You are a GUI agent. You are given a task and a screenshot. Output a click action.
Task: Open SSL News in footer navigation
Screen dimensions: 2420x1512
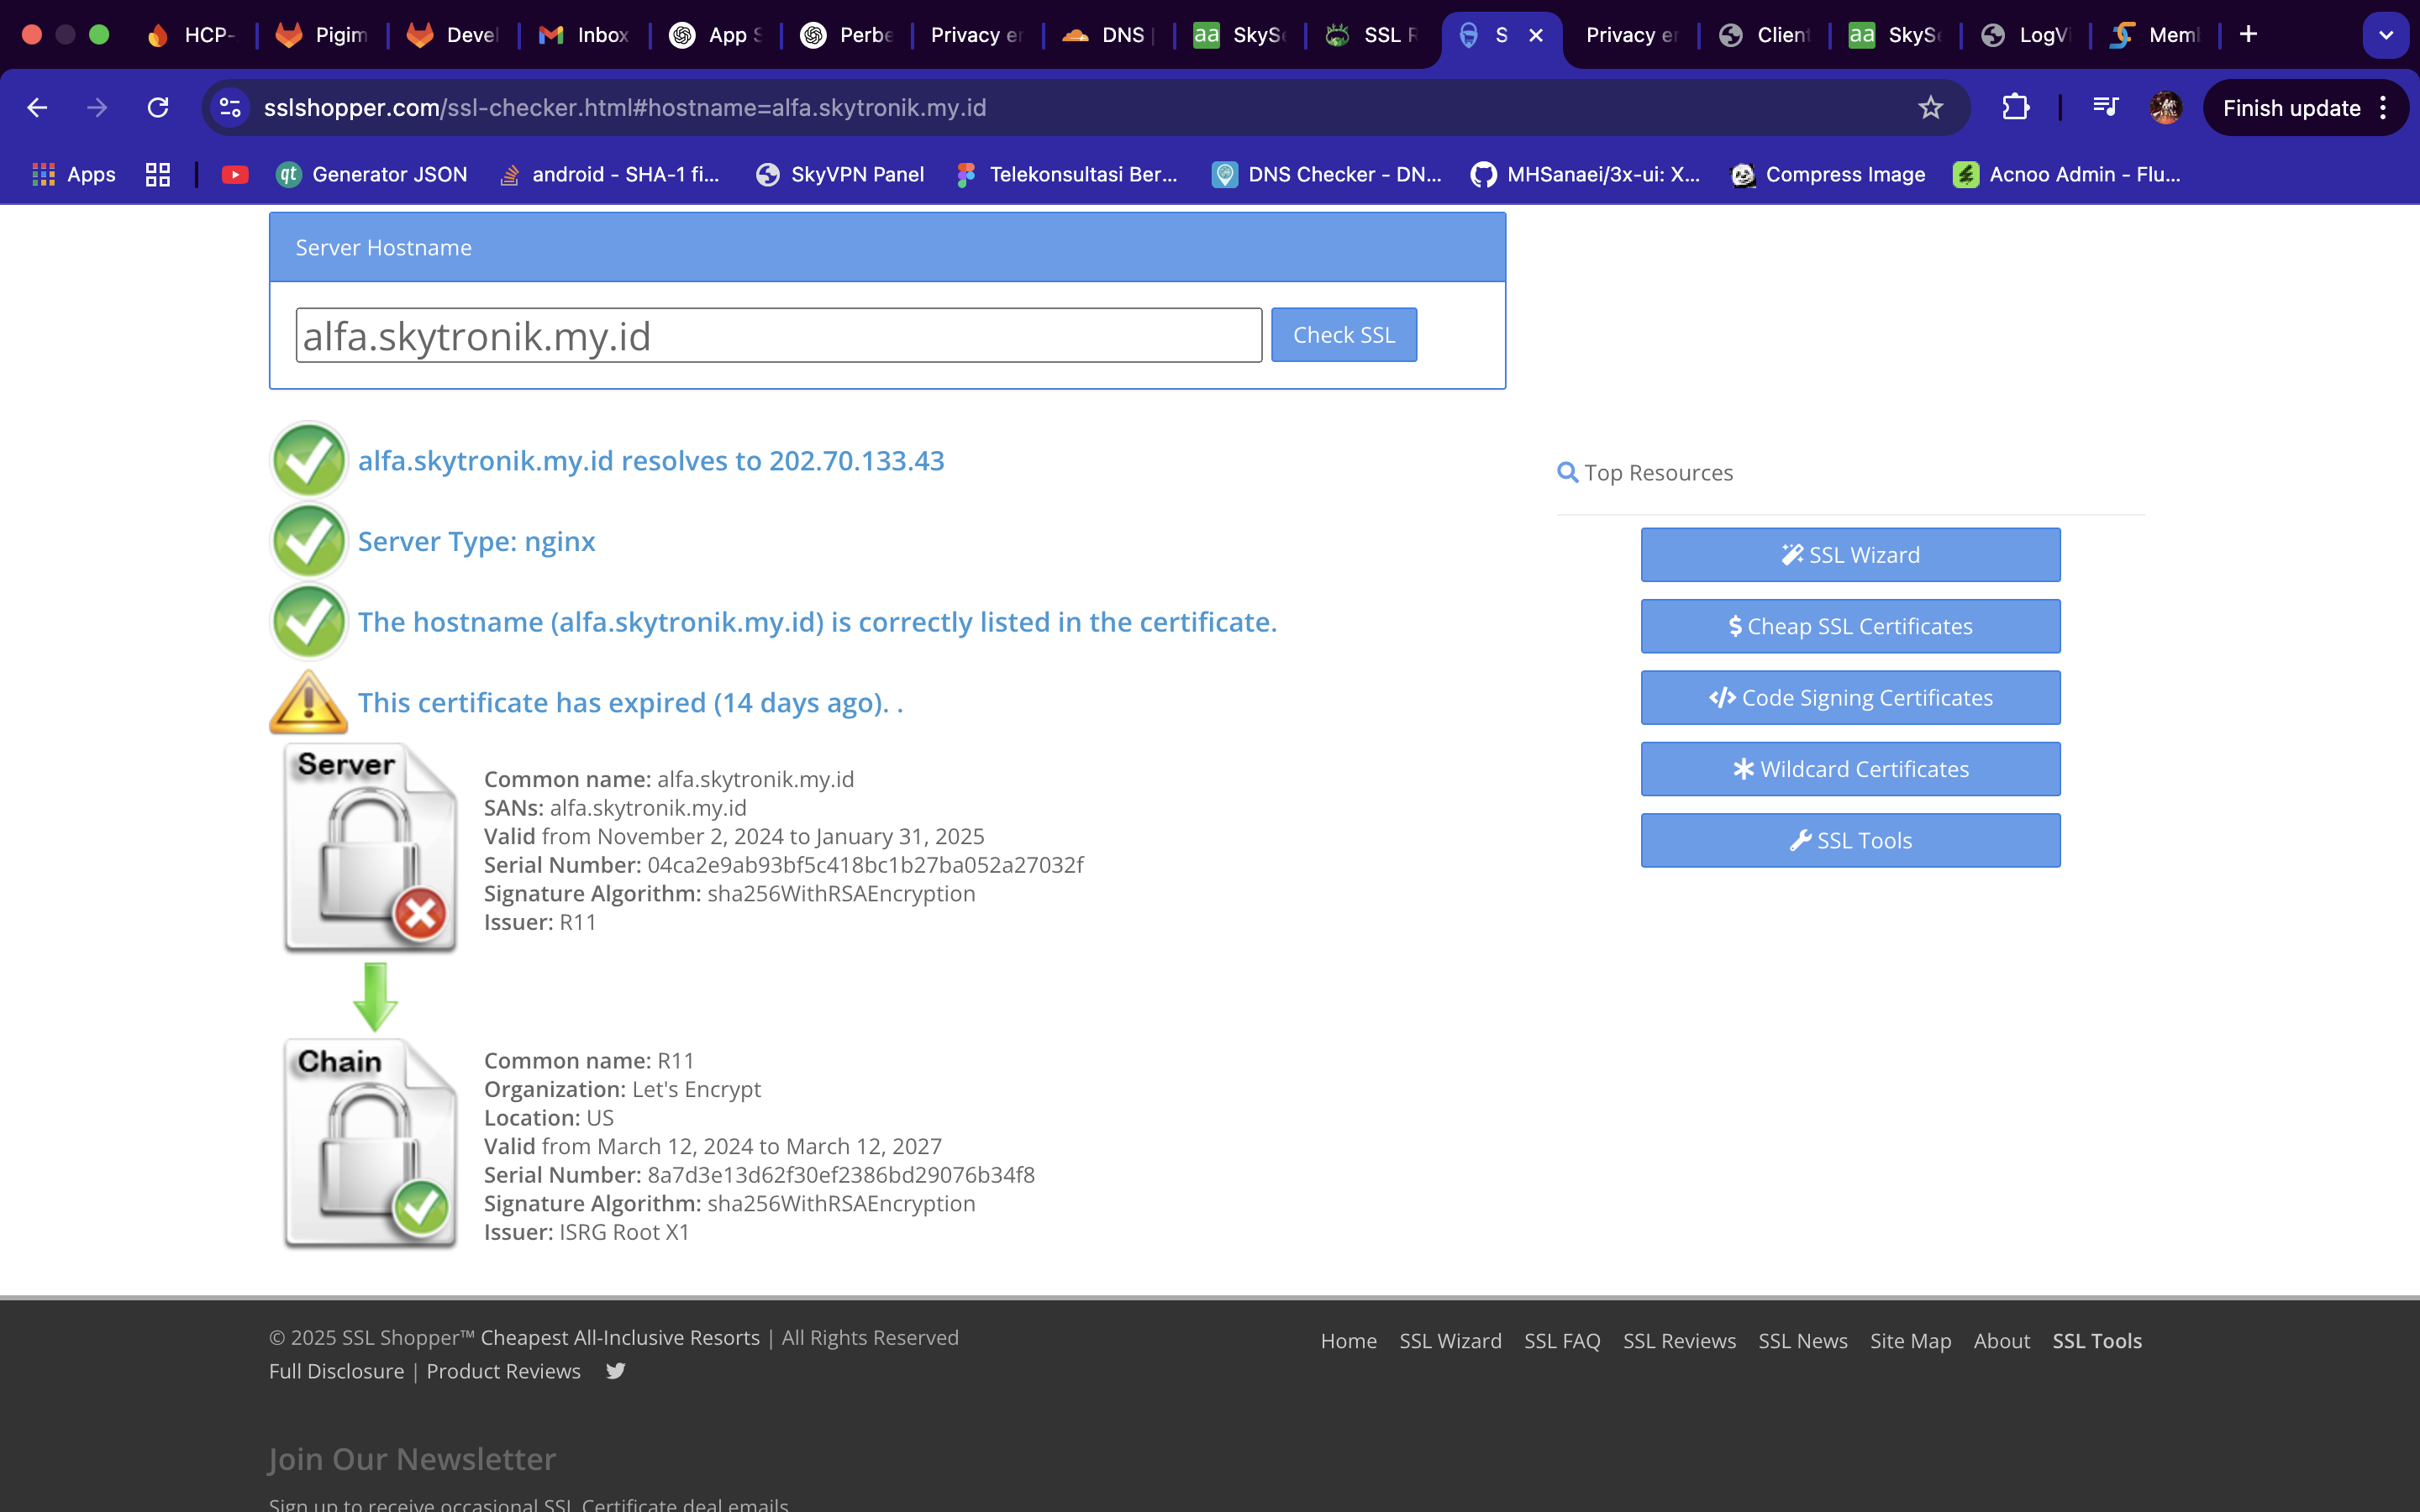[x=1803, y=1341]
